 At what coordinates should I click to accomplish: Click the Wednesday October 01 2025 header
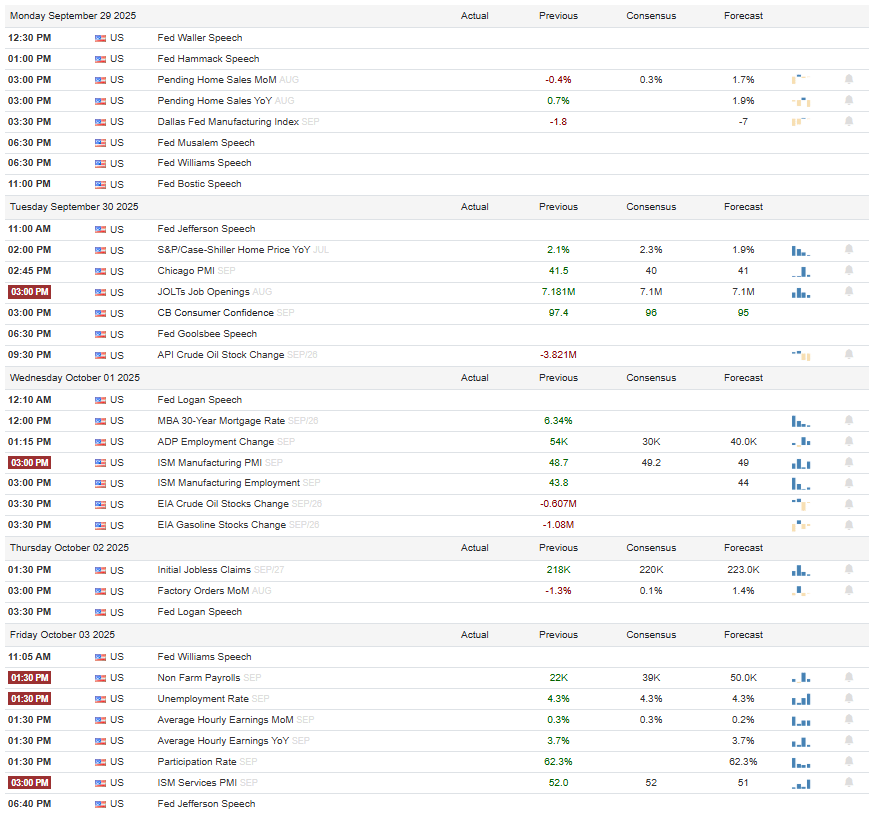pos(75,378)
